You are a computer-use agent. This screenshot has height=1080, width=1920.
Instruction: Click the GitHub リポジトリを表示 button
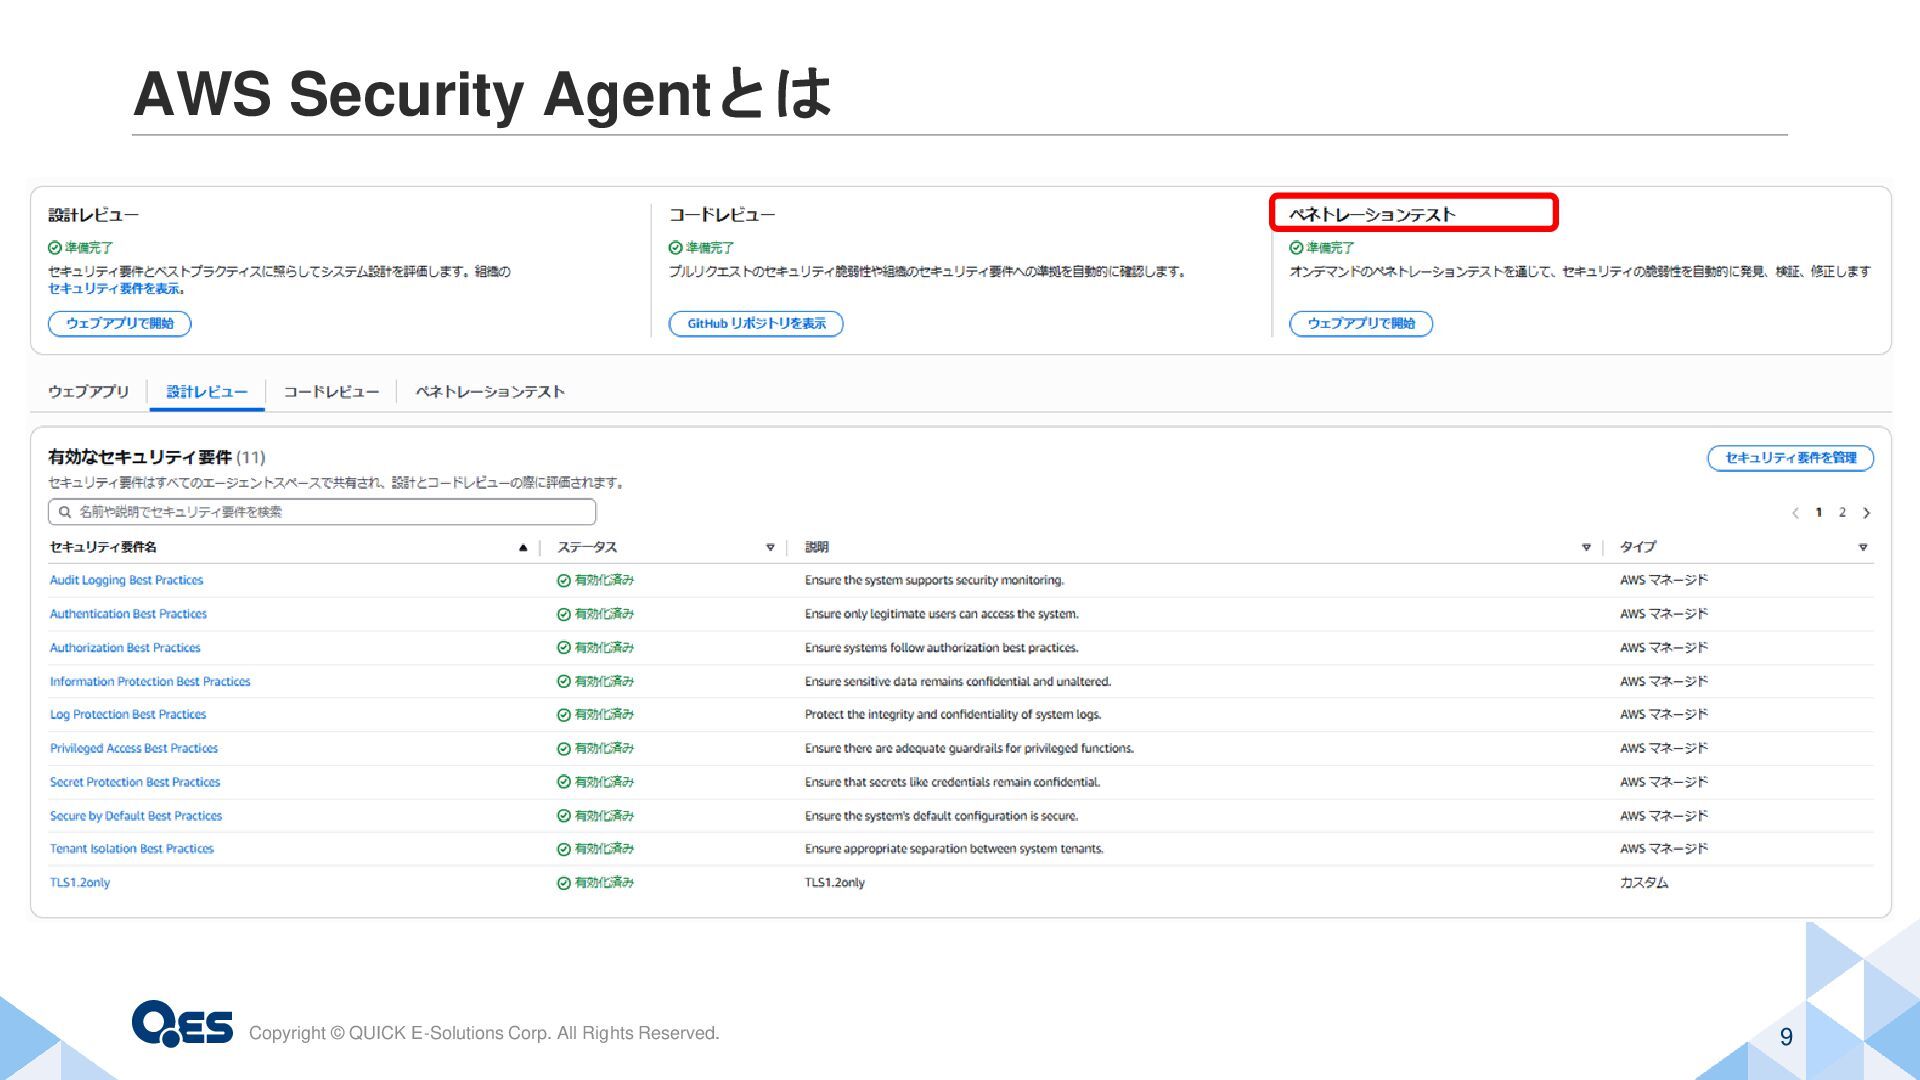[x=756, y=324]
